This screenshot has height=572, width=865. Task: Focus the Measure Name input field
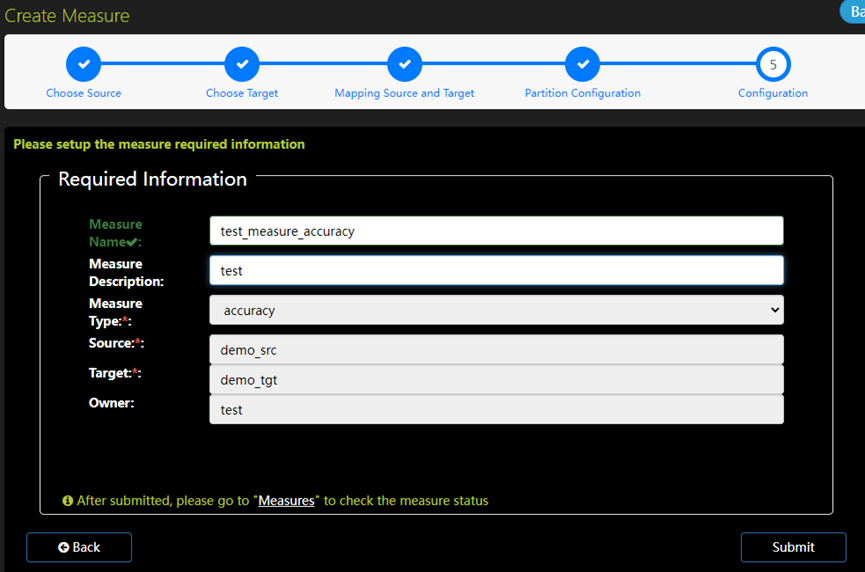click(x=496, y=231)
